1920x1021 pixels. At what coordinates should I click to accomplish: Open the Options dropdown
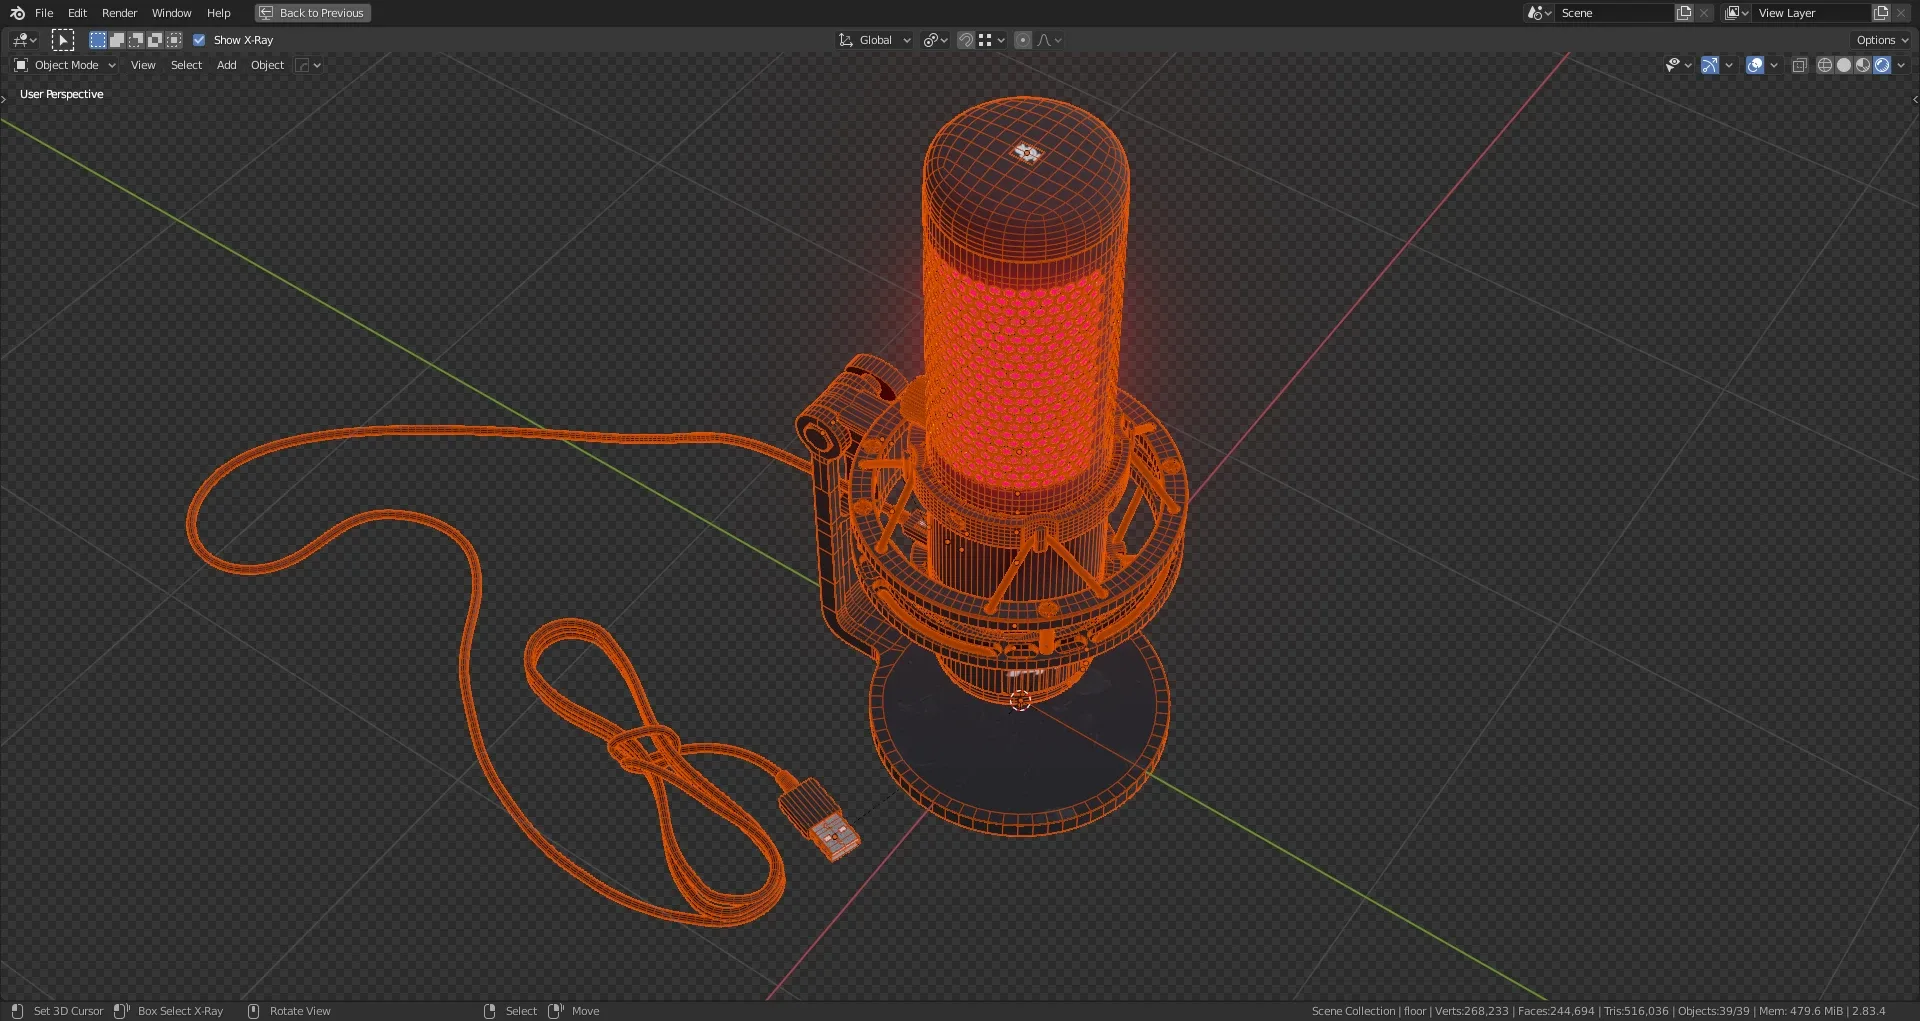pos(1881,40)
